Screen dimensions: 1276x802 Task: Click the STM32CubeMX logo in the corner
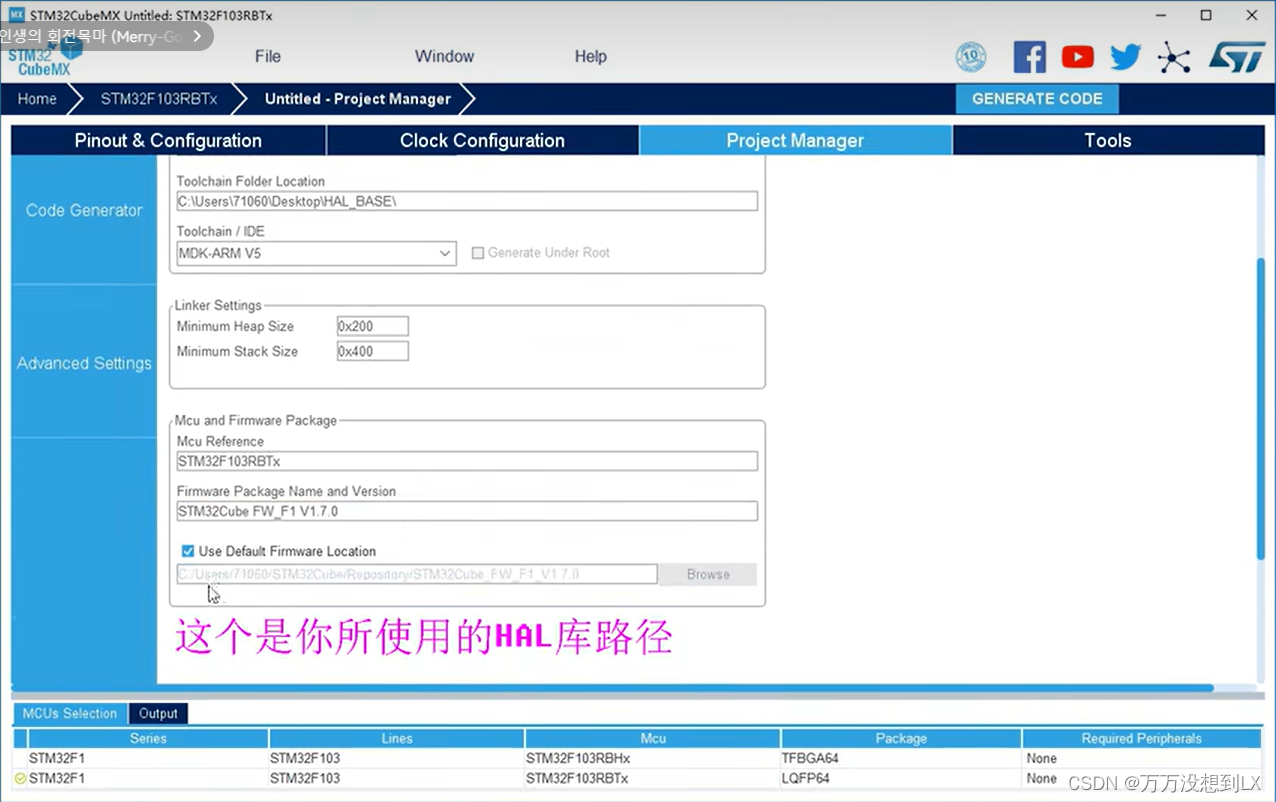pos(40,62)
